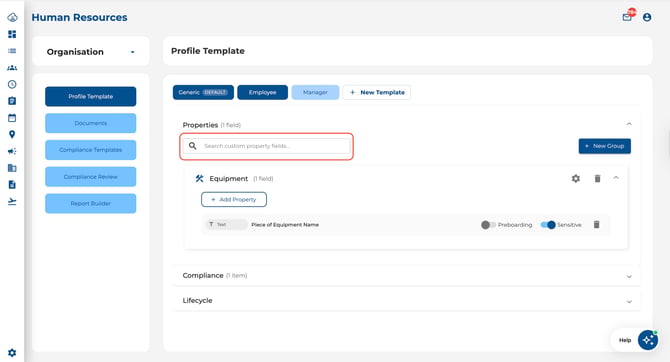
Task: Click the New Template button
Action: click(x=376, y=92)
